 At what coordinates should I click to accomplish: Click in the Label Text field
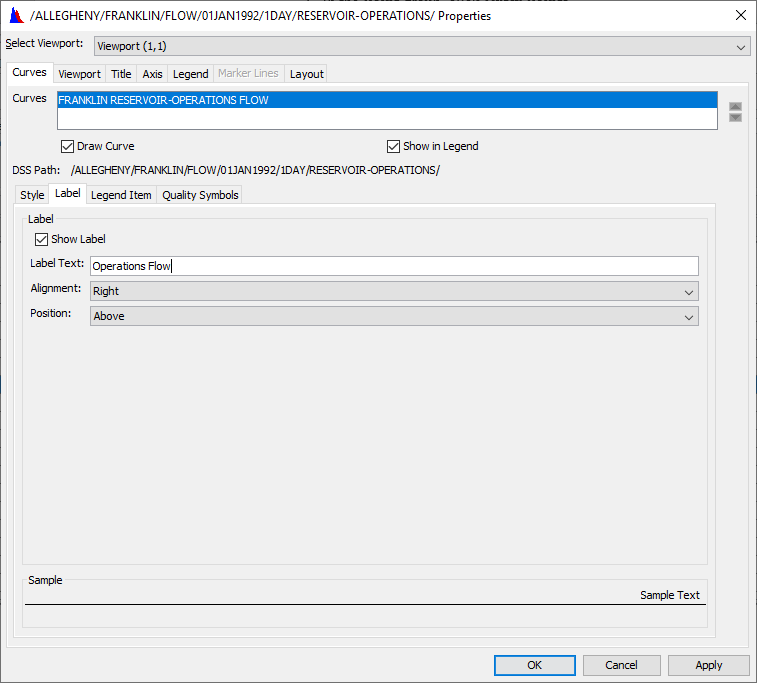394,266
